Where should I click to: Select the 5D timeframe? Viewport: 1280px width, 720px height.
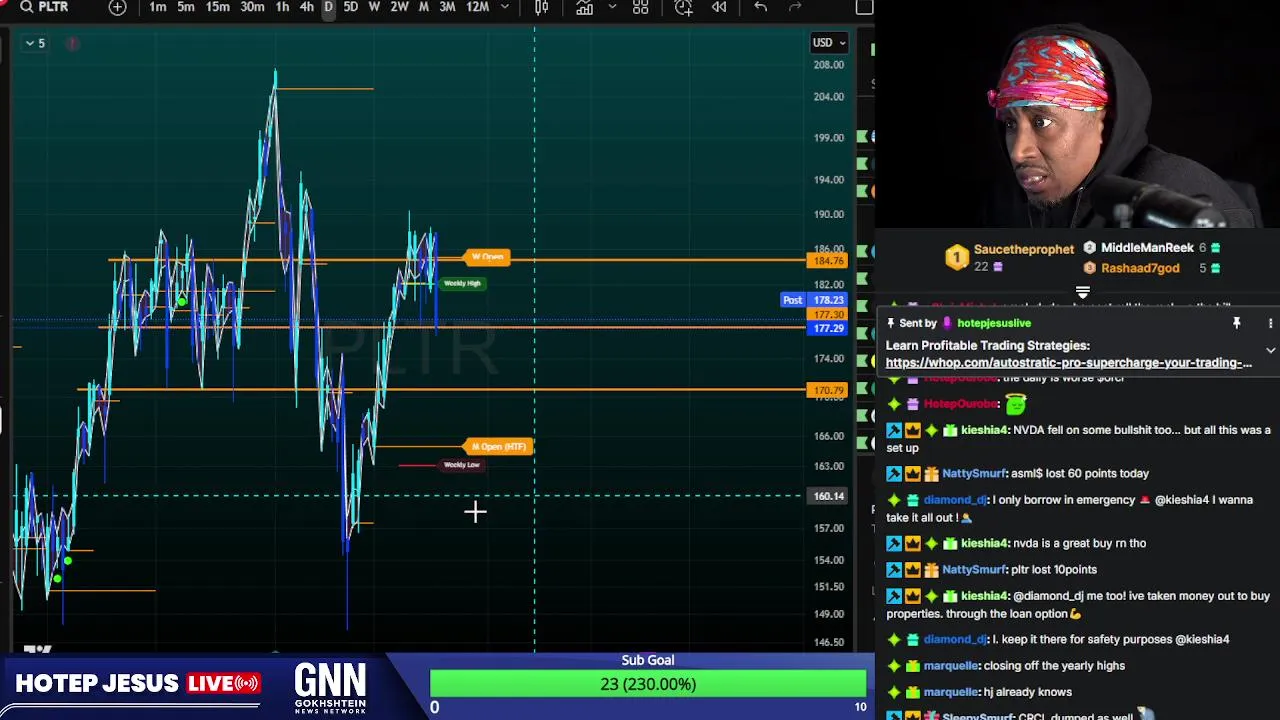(x=350, y=7)
